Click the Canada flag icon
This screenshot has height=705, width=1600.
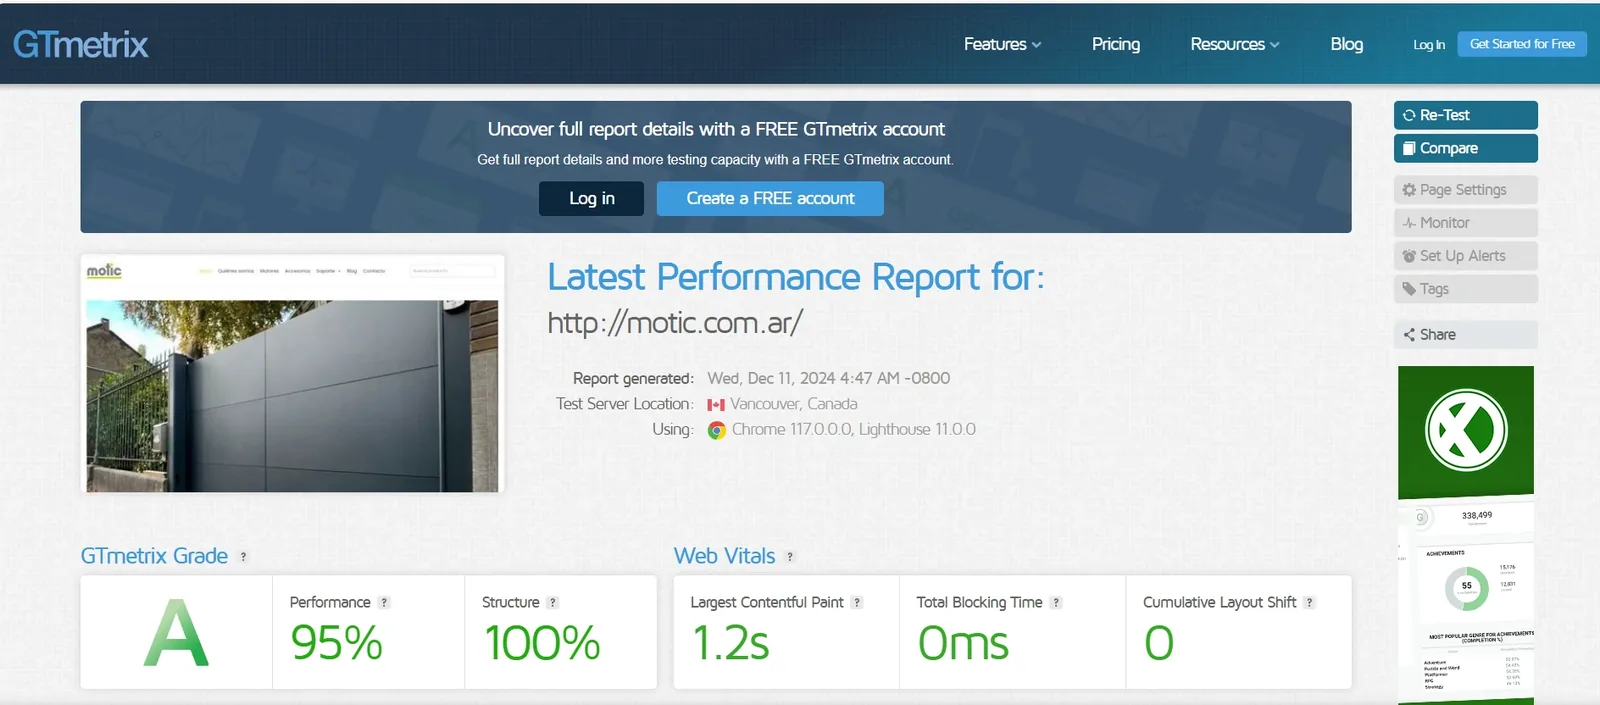[716, 405]
